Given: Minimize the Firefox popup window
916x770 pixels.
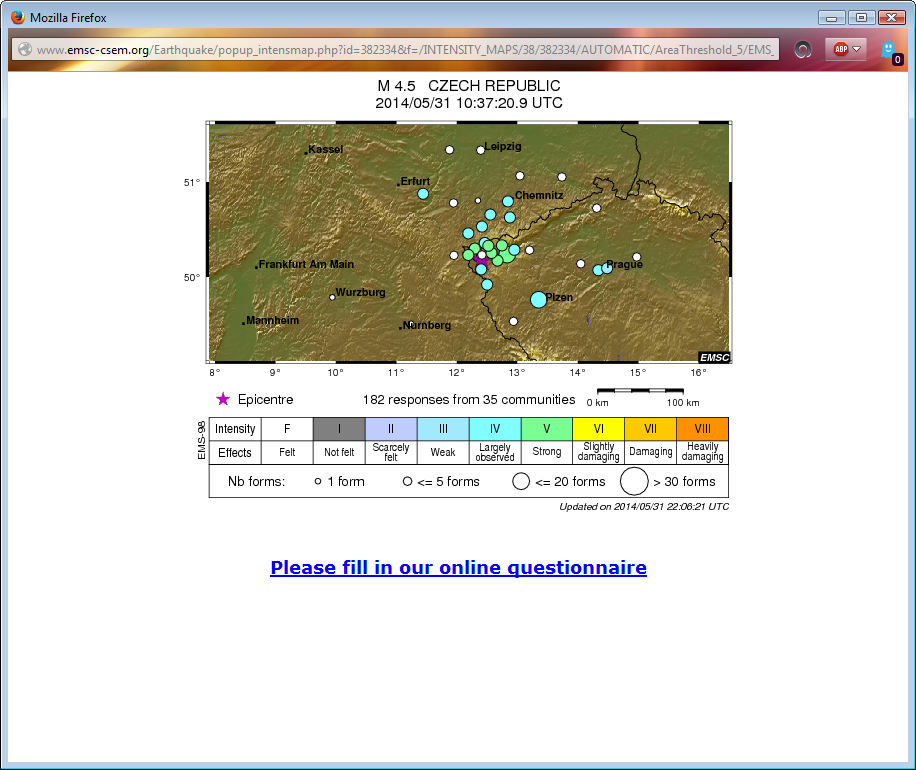Looking at the screenshot, I should [x=831, y=18].
